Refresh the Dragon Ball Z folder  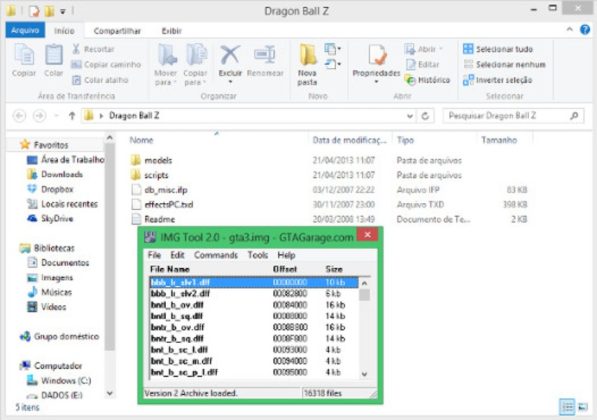tap(425, 116)
